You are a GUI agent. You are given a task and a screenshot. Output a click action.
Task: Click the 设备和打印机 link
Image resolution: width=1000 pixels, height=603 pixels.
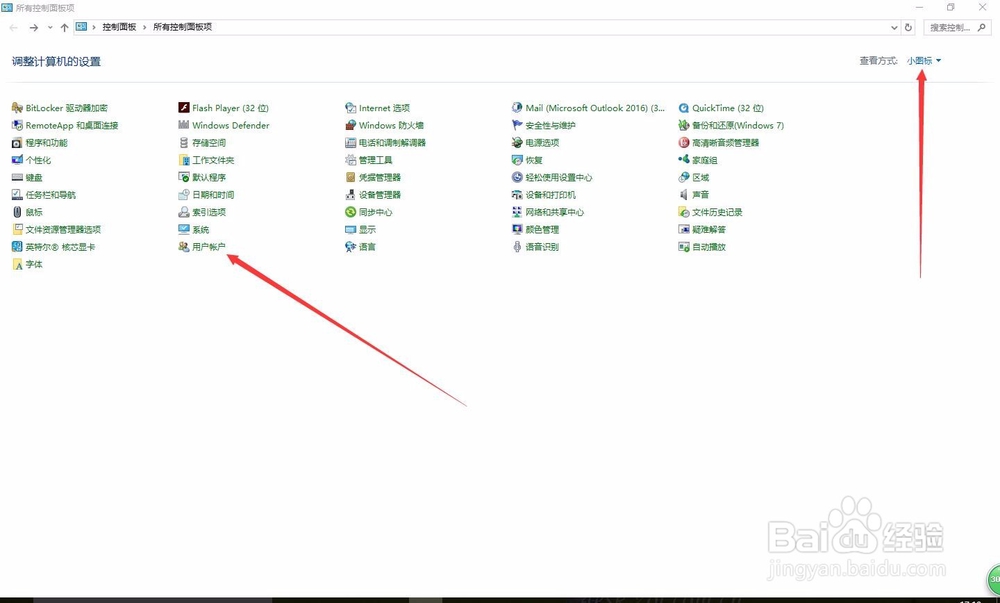click(x=550, y=195)
